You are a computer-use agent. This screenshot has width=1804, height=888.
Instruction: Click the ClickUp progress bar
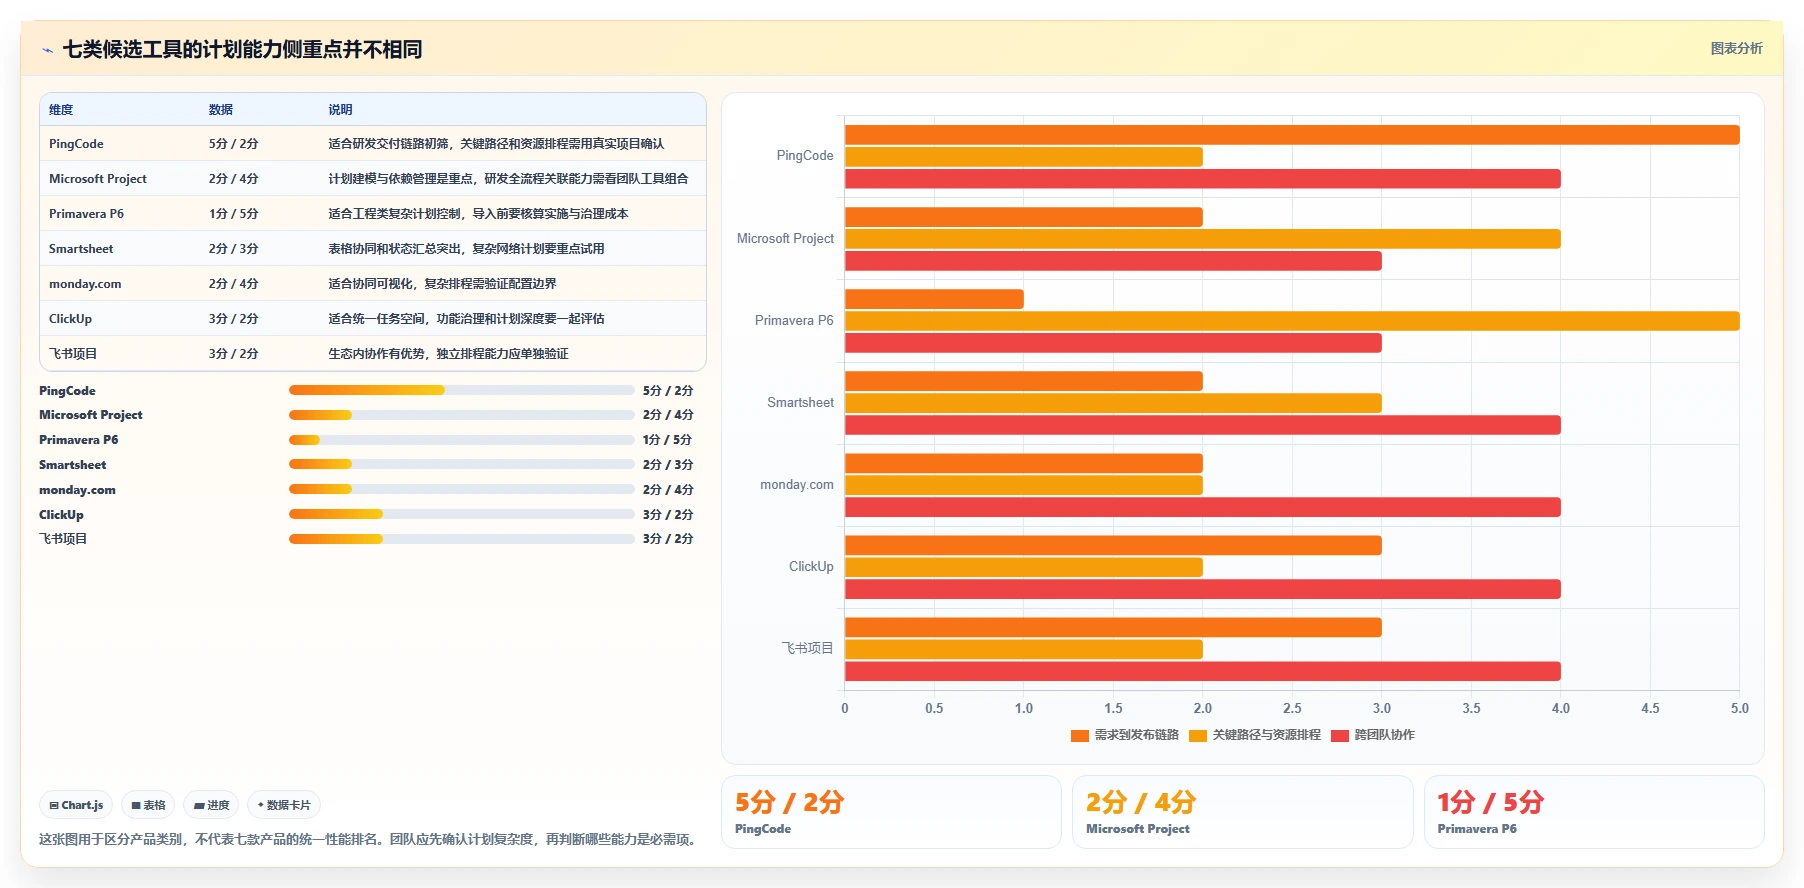(x=461, y=514)
